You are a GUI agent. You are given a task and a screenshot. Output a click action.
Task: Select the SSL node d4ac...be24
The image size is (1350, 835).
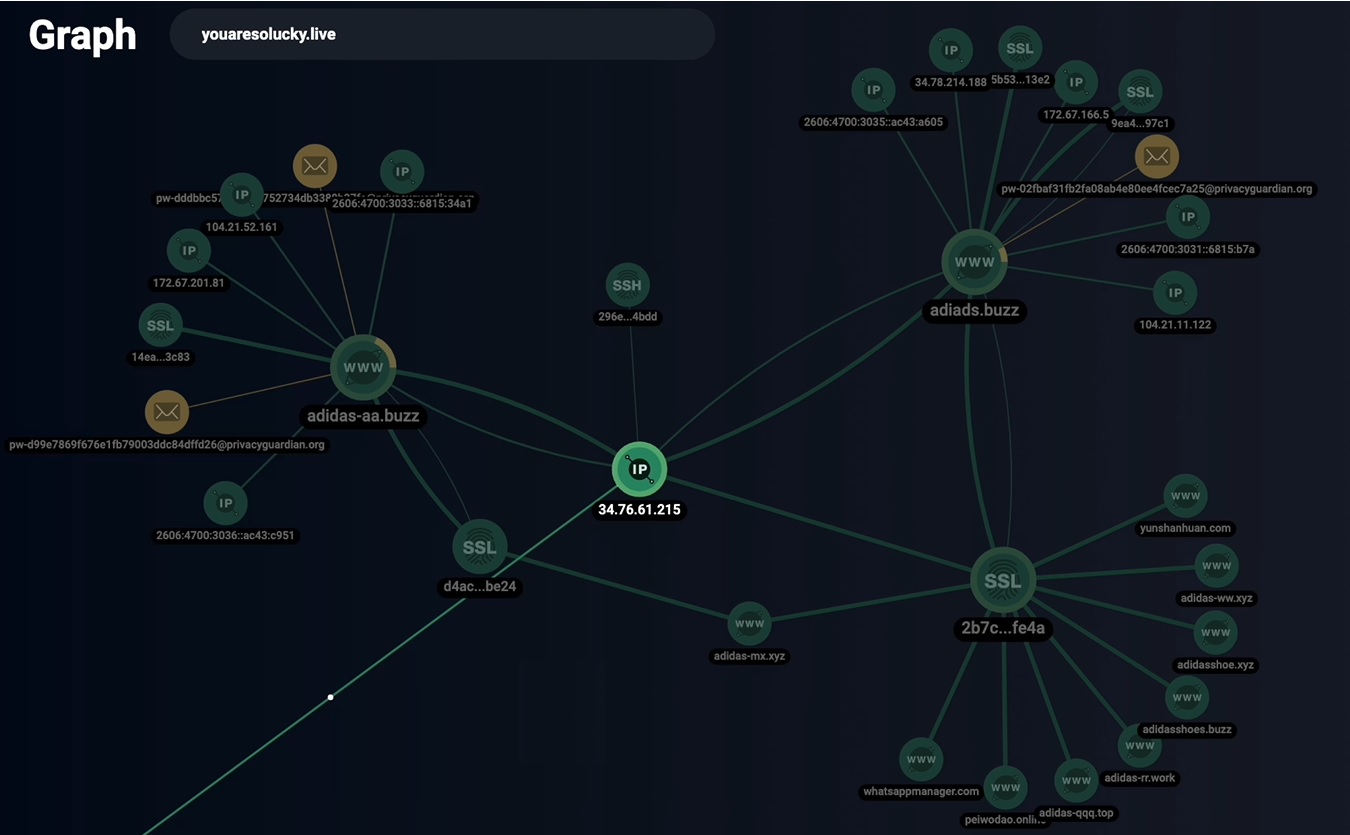click(x=480, y=547)
